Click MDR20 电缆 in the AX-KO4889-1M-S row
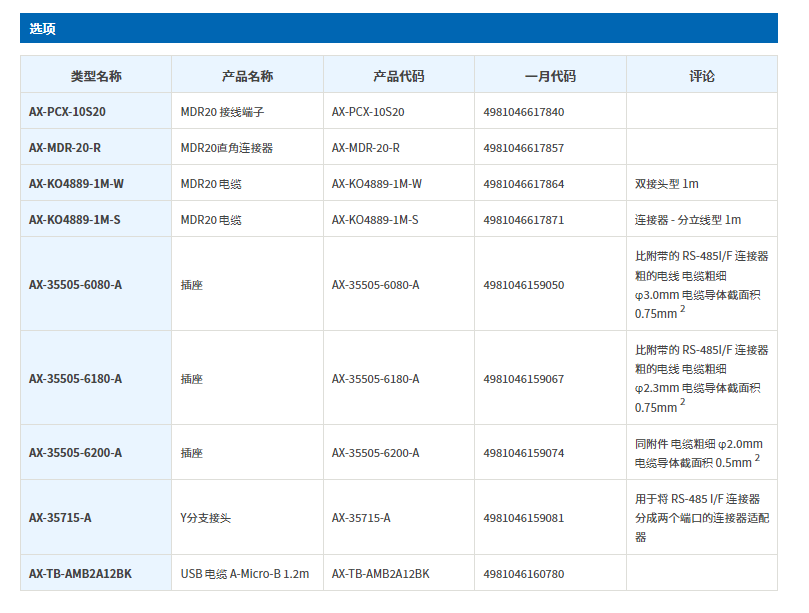Viewport: 809px width, 613px height. pos(211,220)
